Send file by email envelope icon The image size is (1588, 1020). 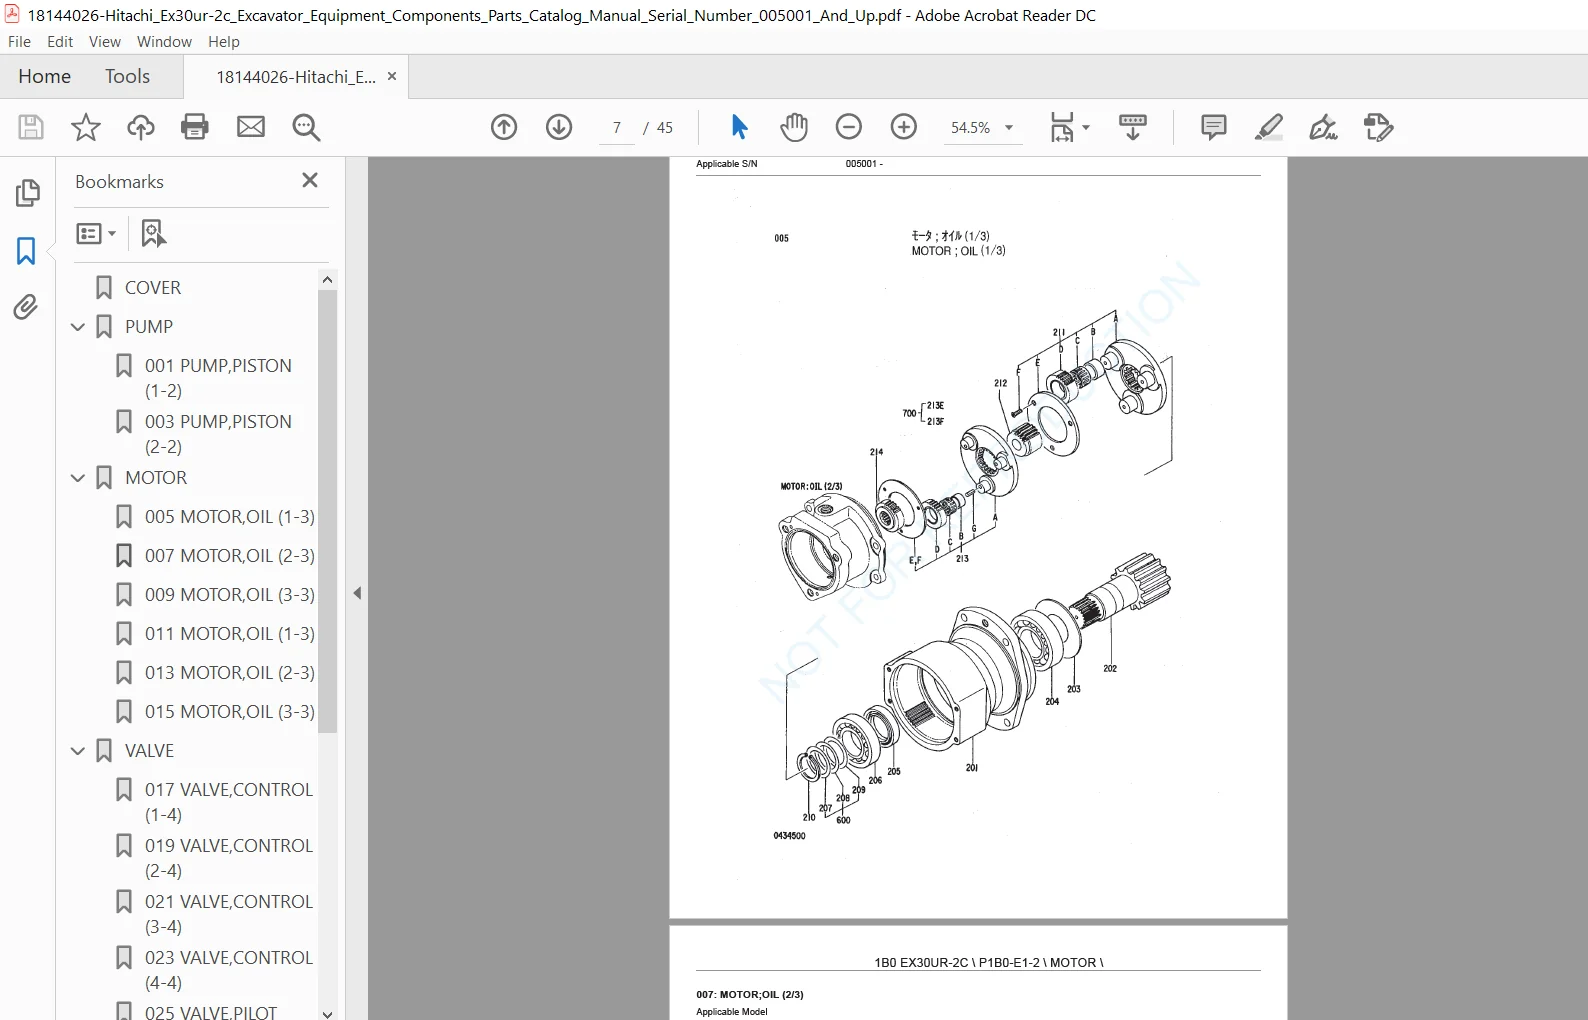251,127
